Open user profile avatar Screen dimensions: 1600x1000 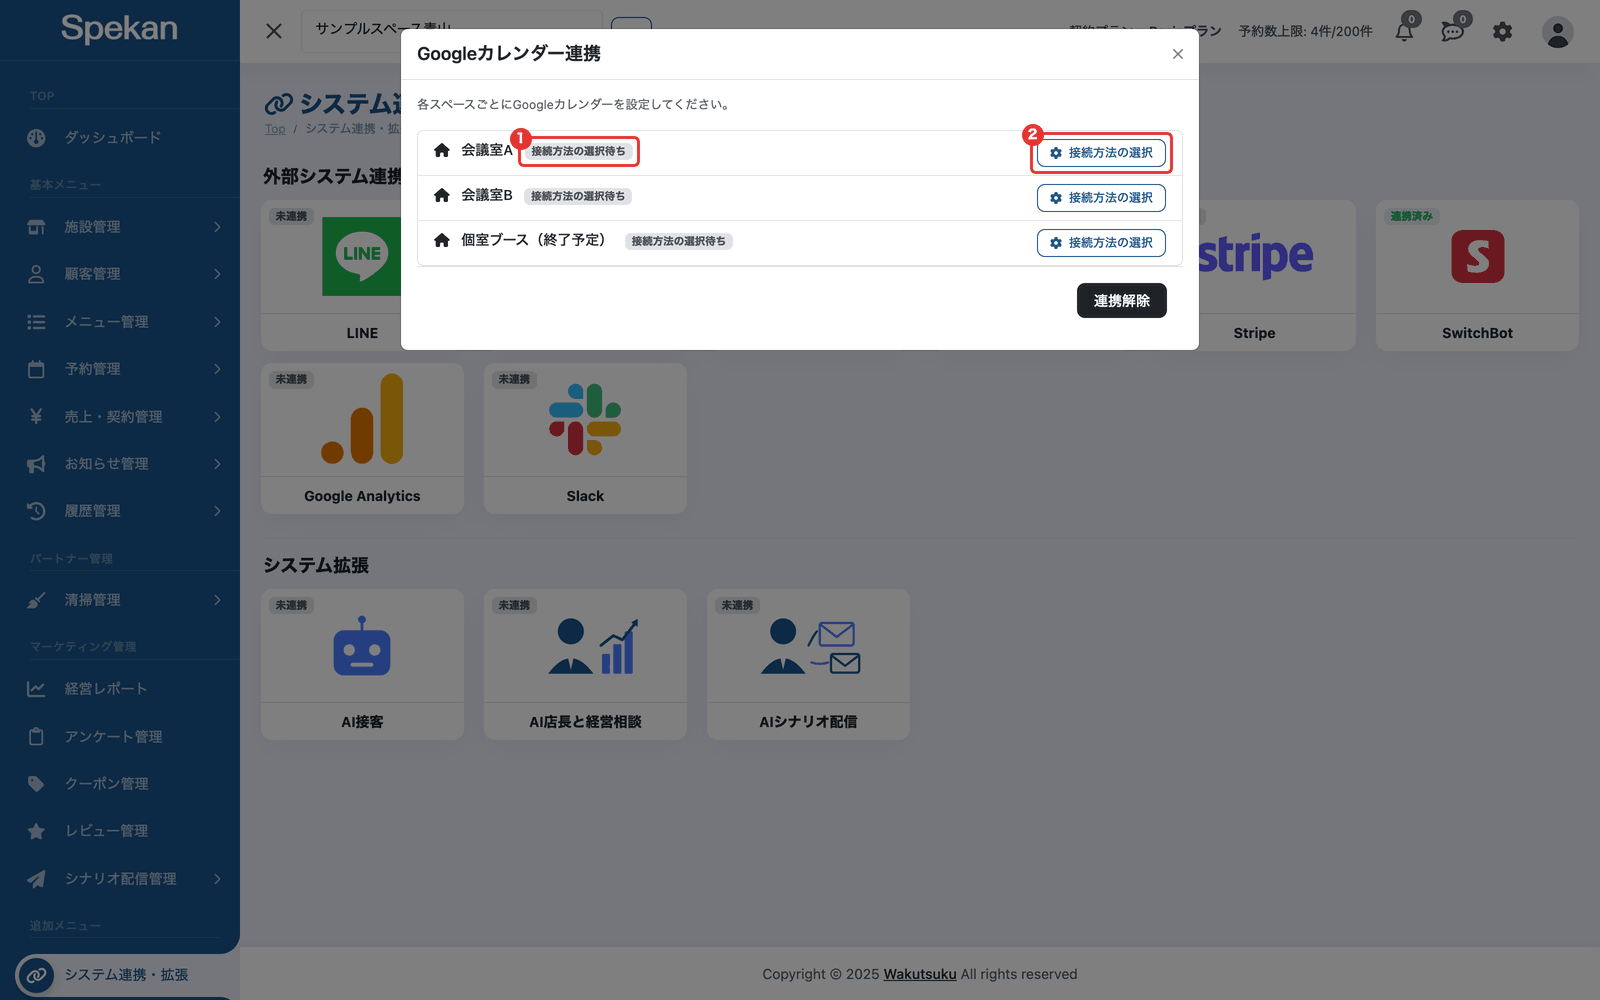coord(1557,32)
